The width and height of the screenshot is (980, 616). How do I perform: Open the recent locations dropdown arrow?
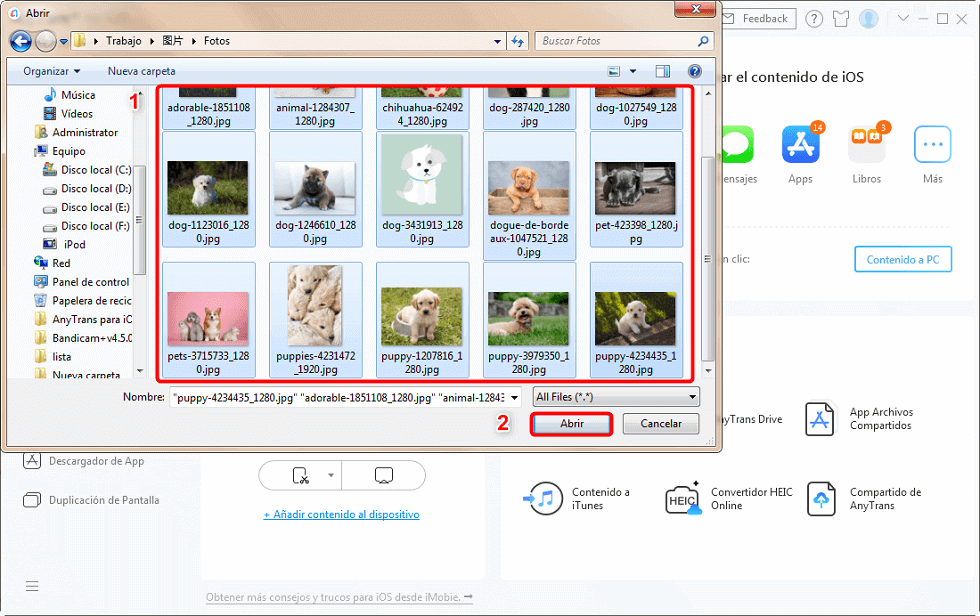63,42
